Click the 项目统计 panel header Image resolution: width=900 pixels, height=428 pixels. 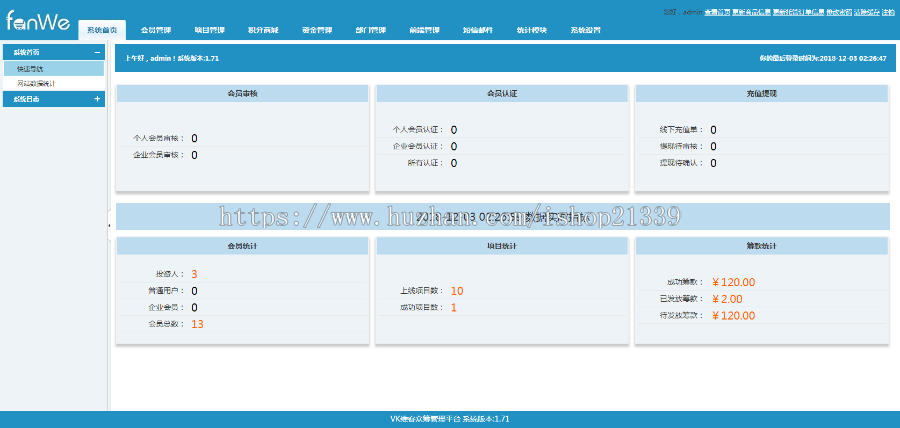[x=502, y=246]
